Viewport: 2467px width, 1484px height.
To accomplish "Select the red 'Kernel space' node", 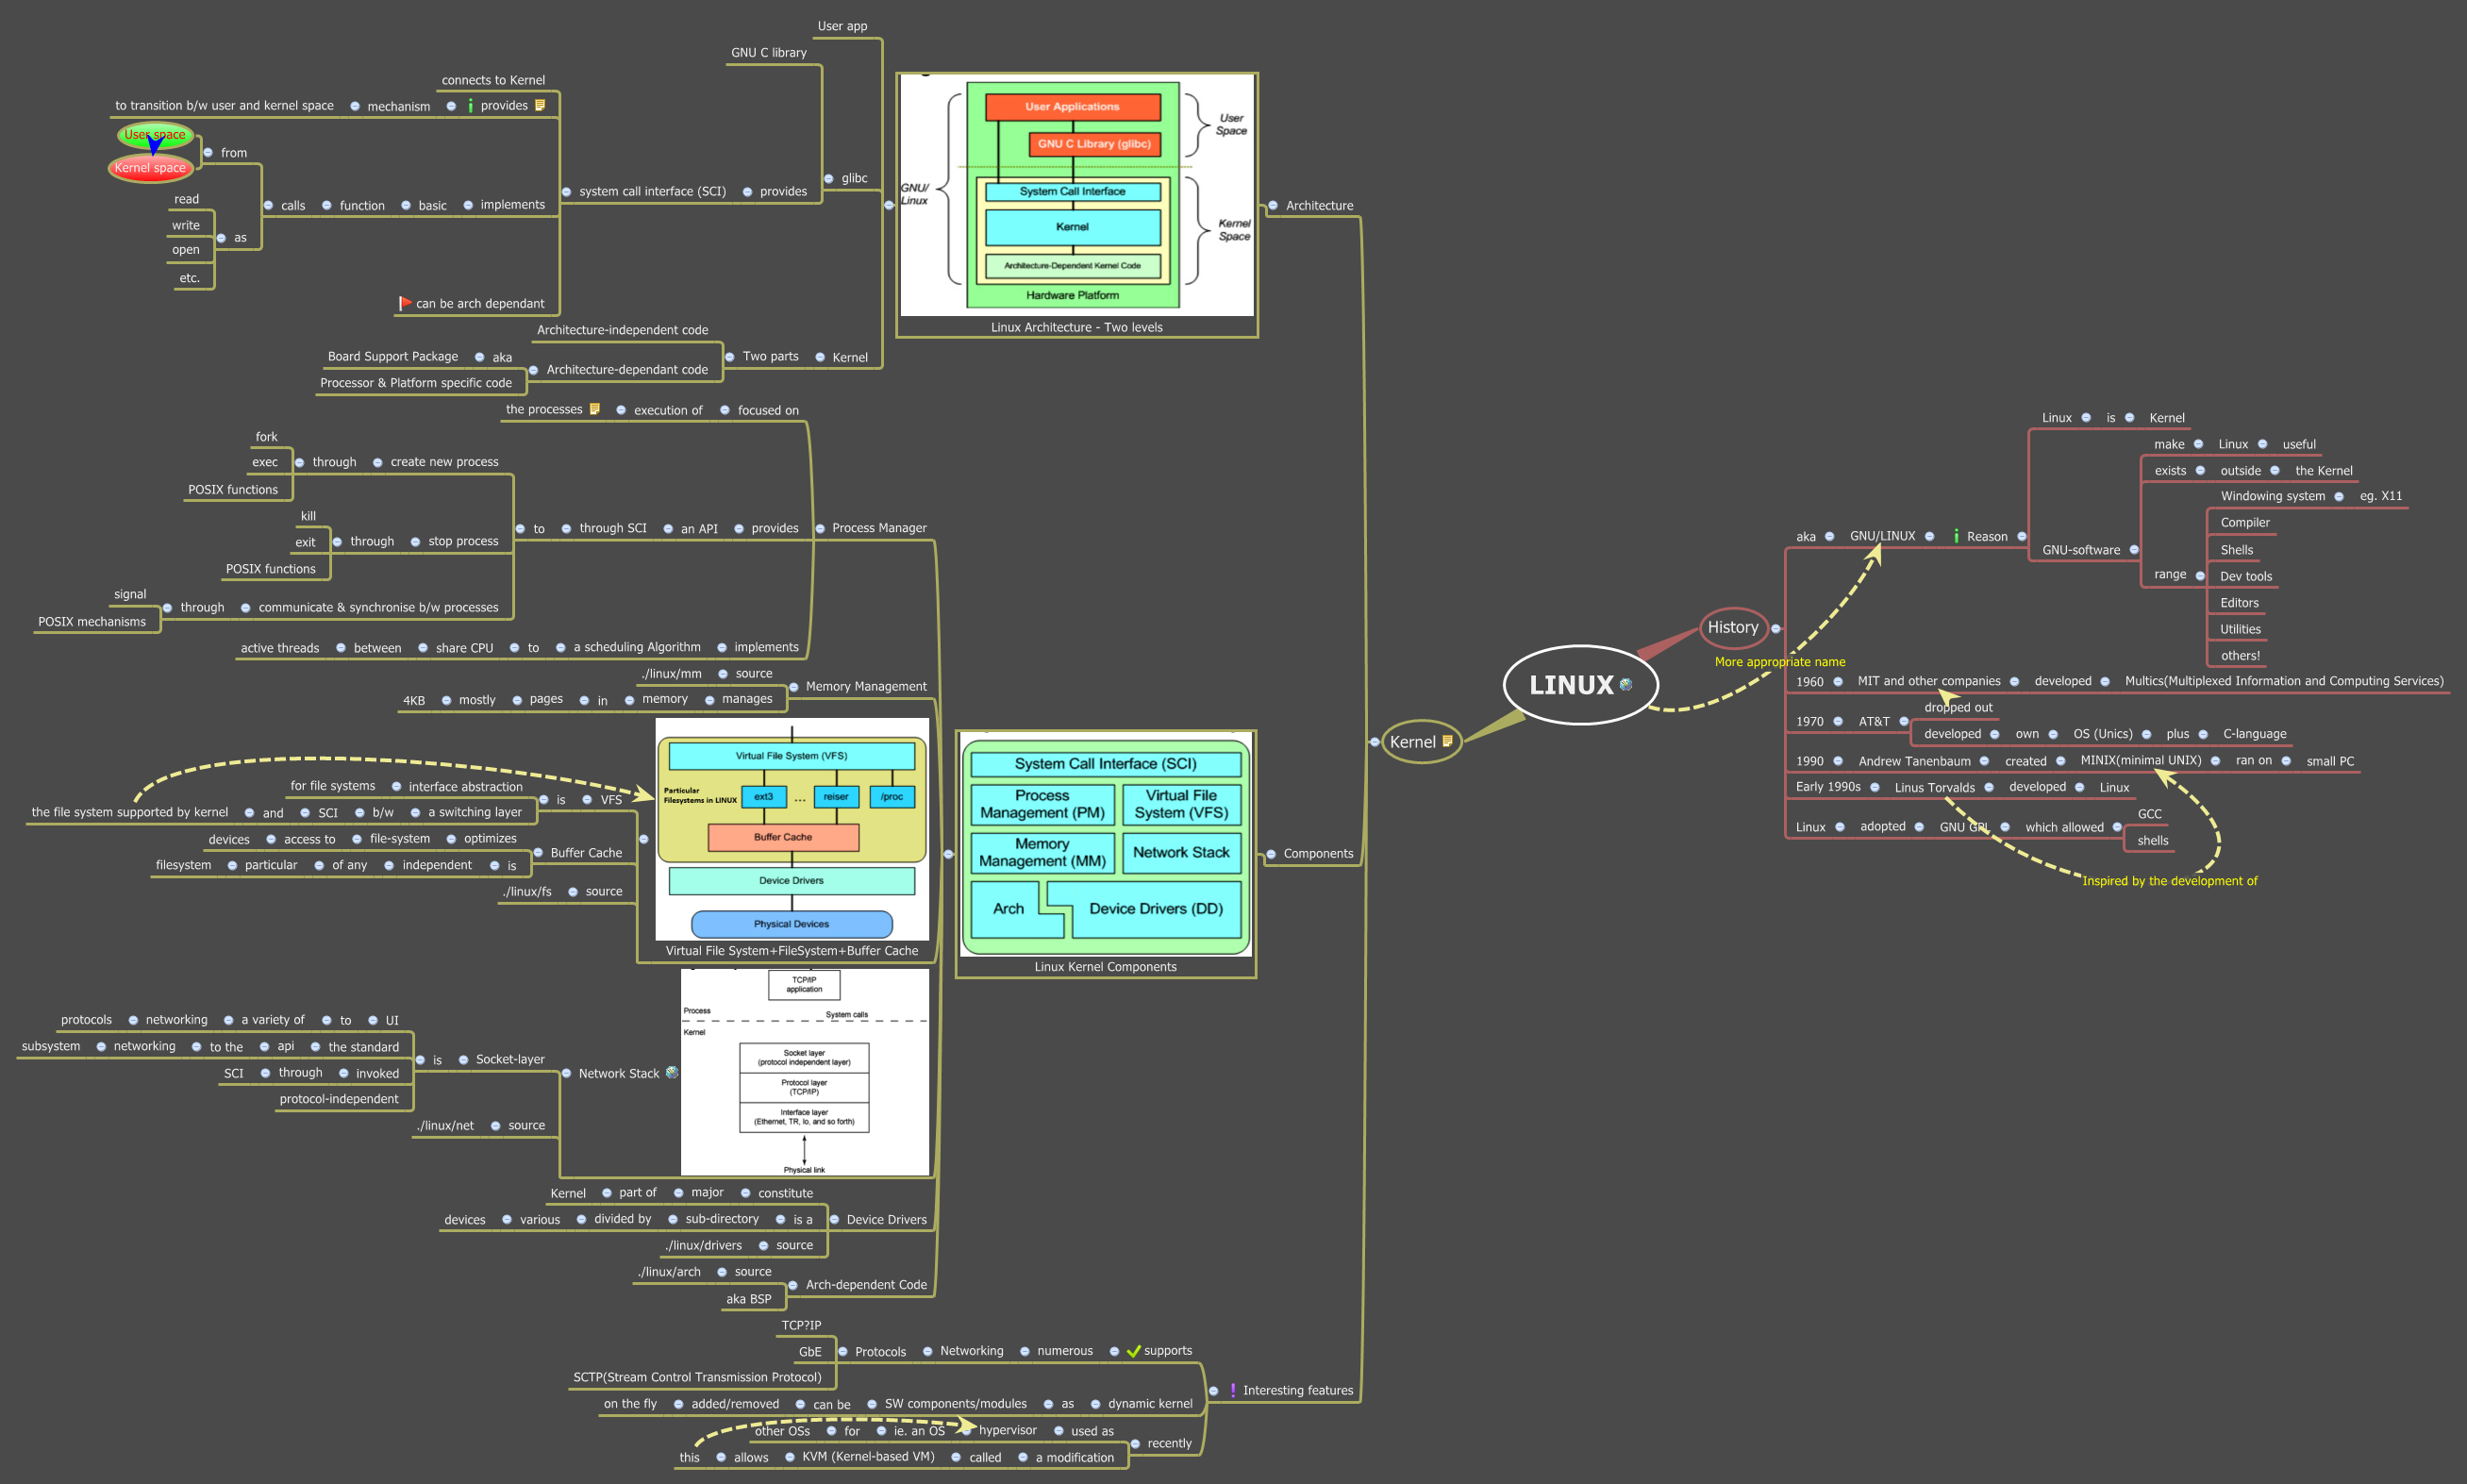I will [150, 168].
